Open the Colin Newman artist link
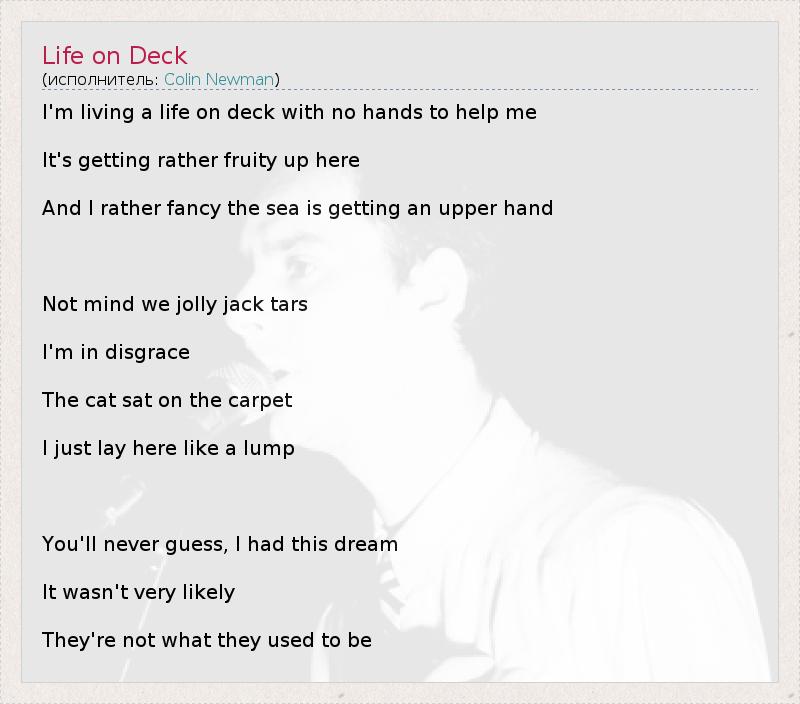The image size is (800, 704). tap(219, 79)
